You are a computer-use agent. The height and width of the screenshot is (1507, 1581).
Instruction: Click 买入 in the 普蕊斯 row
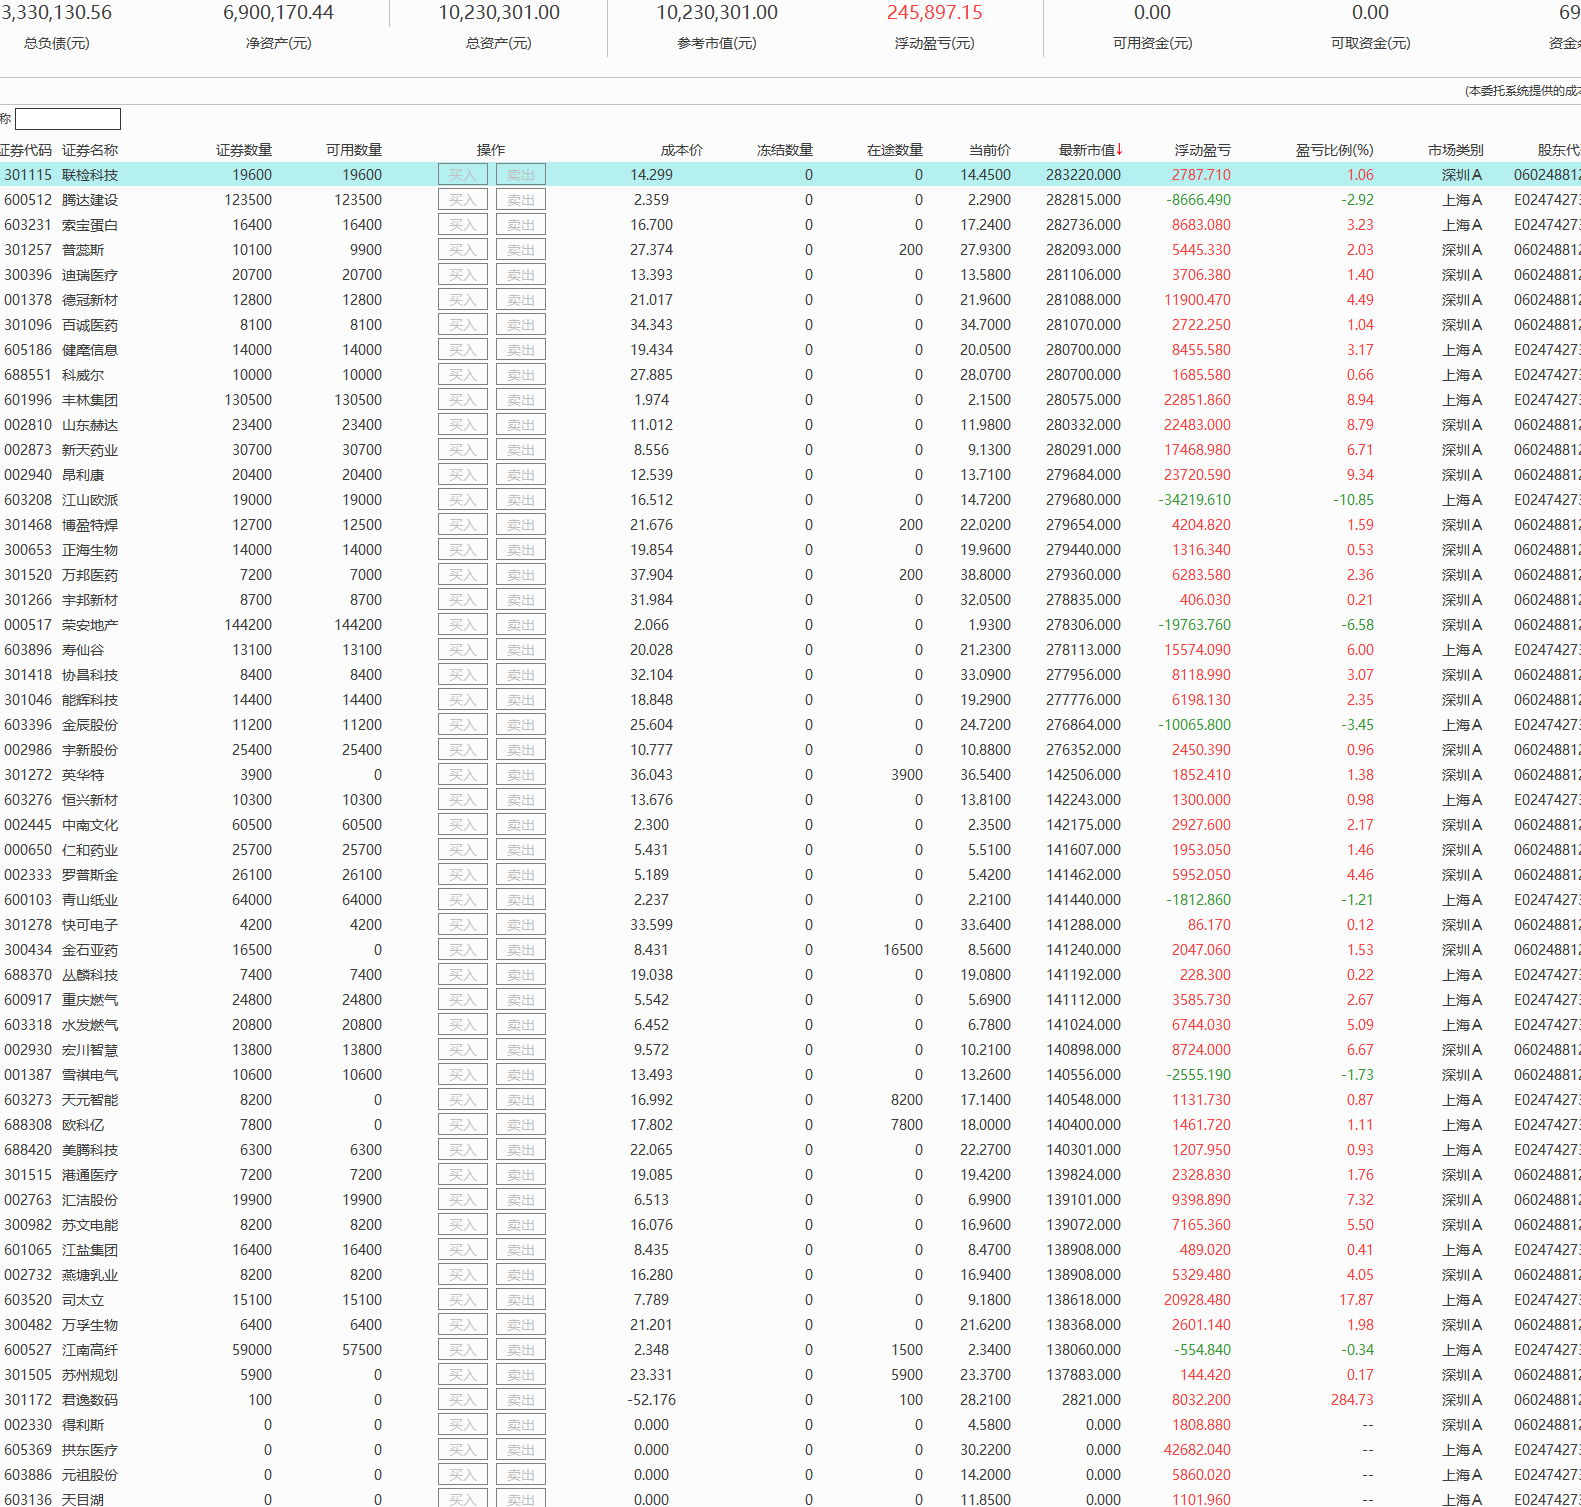click(463, 250)
